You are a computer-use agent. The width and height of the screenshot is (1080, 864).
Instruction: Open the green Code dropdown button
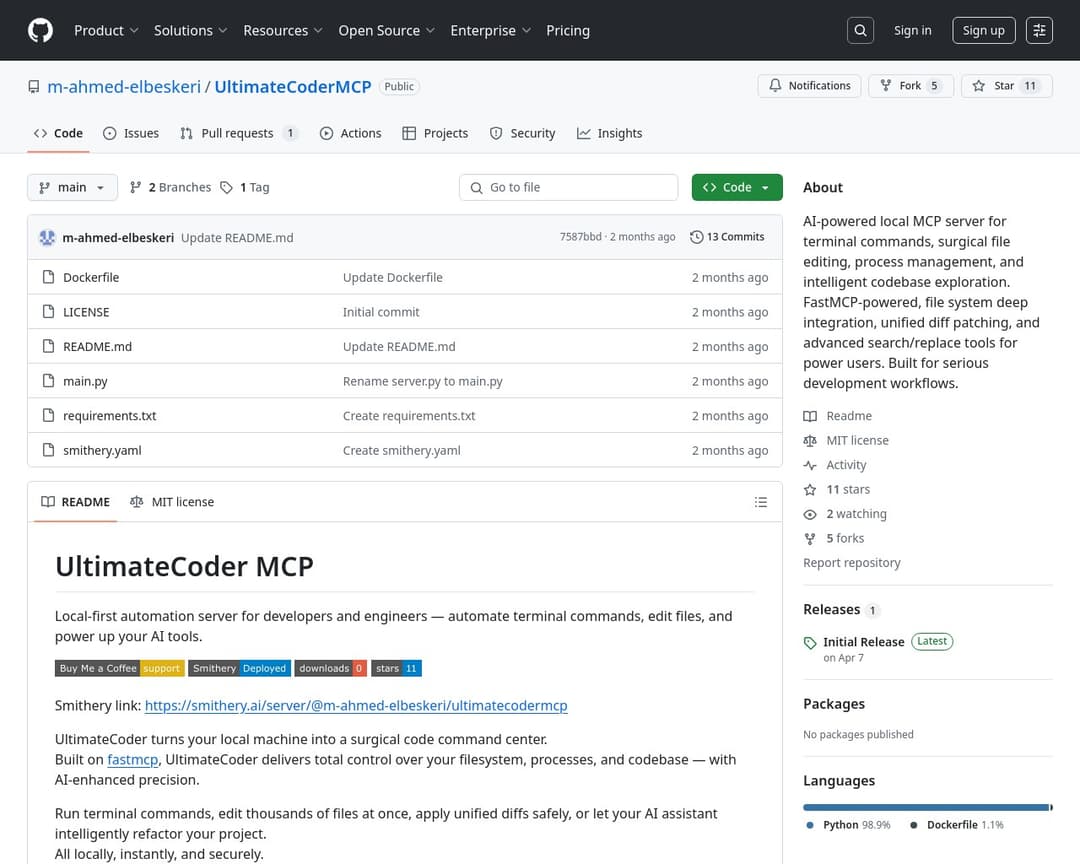(x=737, y=187)
